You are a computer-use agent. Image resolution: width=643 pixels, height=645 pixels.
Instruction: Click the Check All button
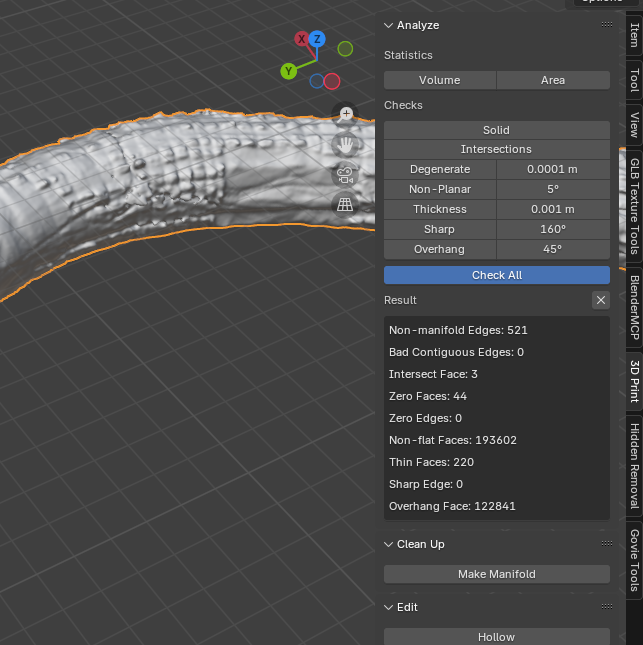tap(497, 275)
